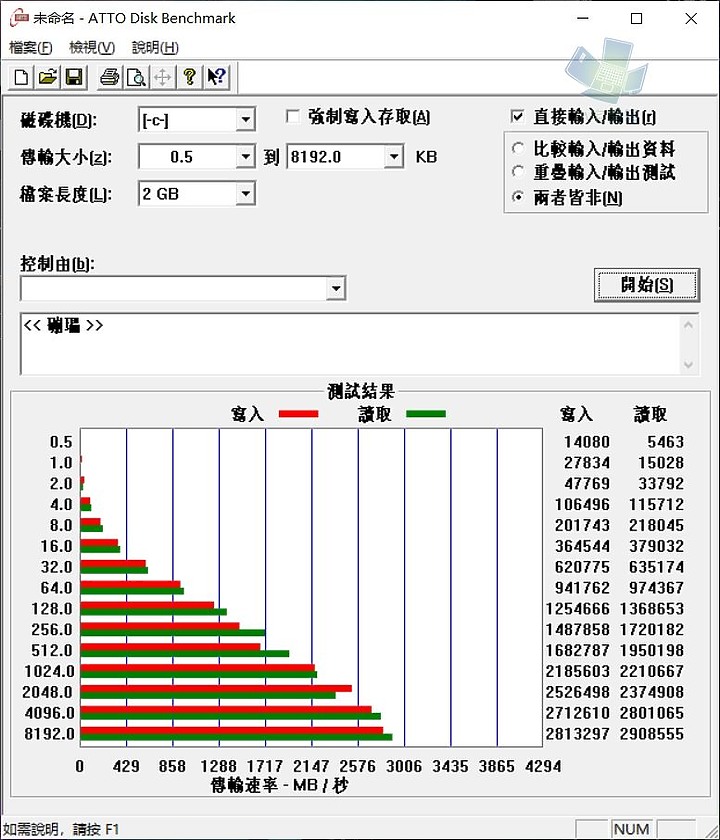The height and width of the screenshot is (840, 720).
Task: Open a saved benchmark file via folder icon
Action: pyautogui.click(x=48, y=77)
